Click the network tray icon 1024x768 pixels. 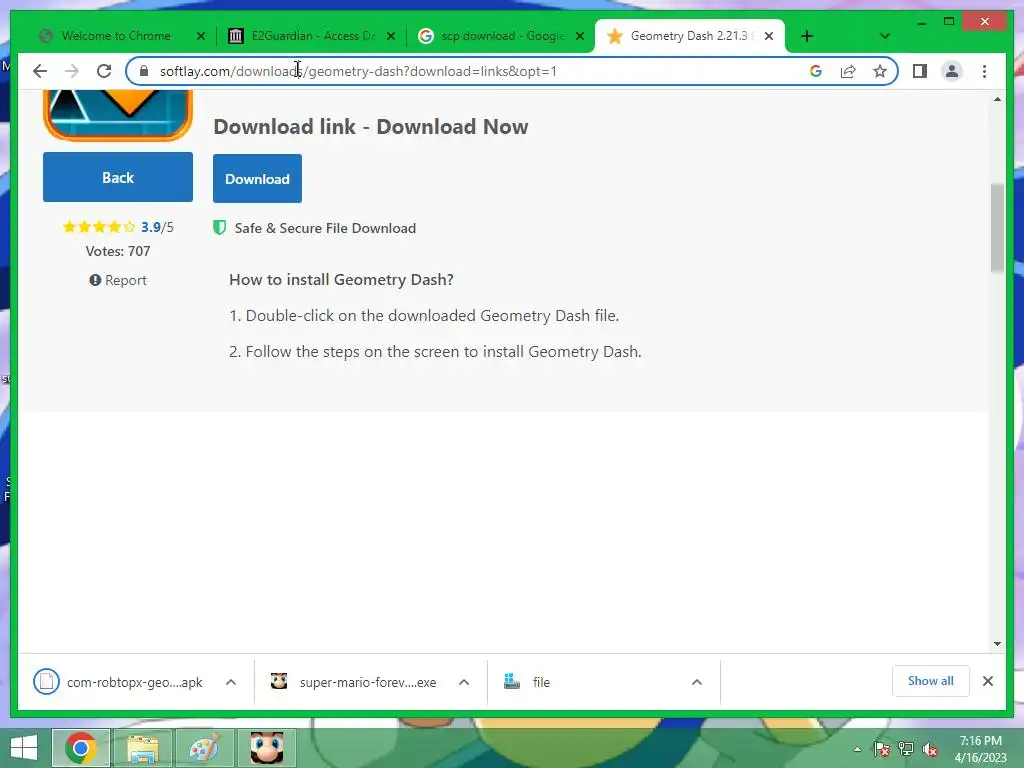[906, 749]
